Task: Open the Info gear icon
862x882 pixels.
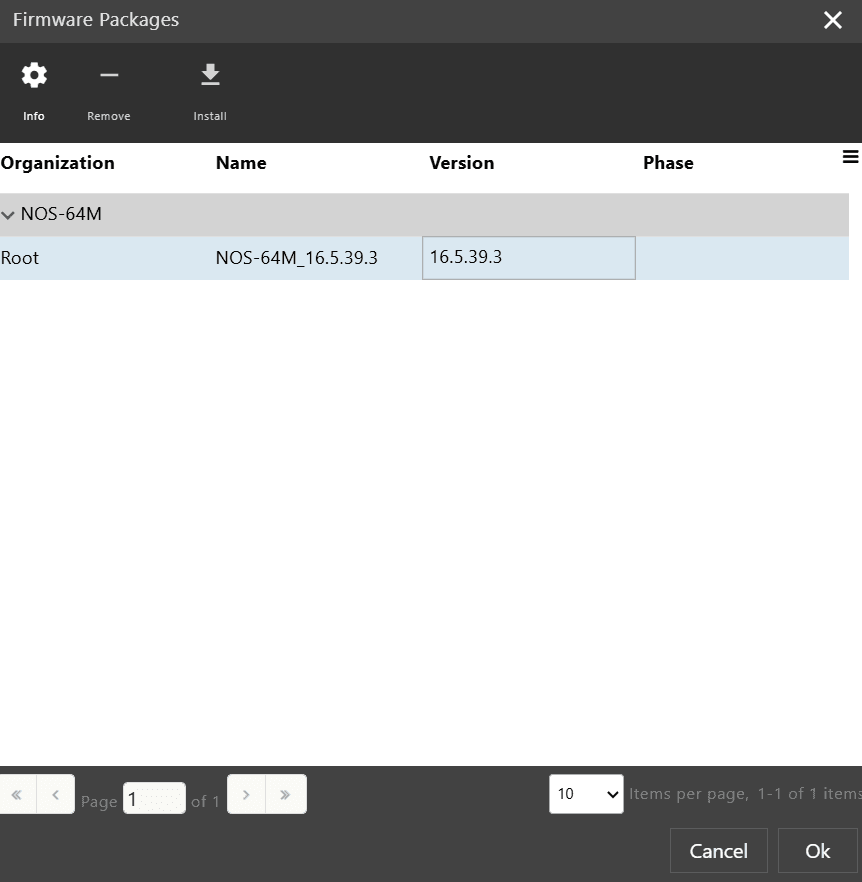Action: pyautogui.click(x=34, y=76)
